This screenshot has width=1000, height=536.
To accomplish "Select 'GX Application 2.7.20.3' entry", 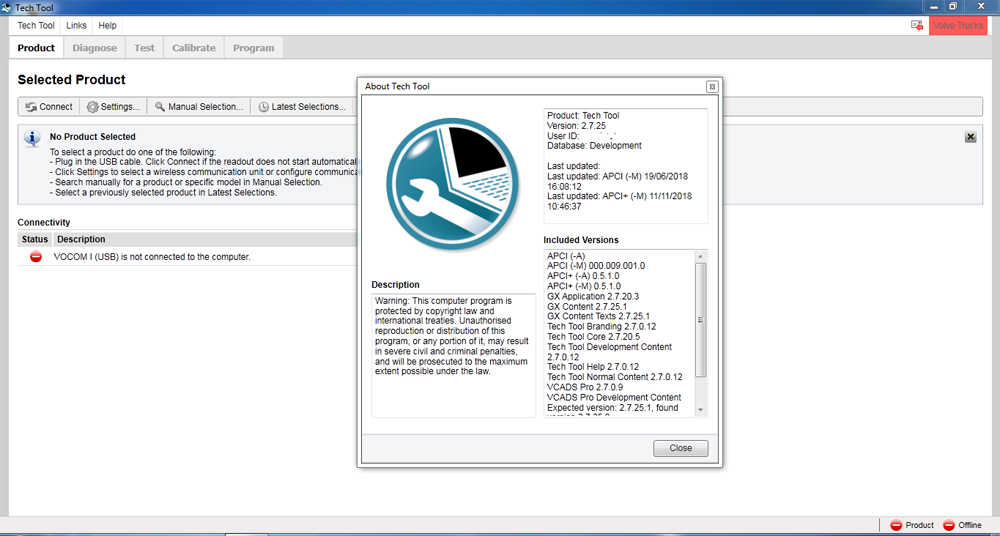I will click(x=593, y=296).
